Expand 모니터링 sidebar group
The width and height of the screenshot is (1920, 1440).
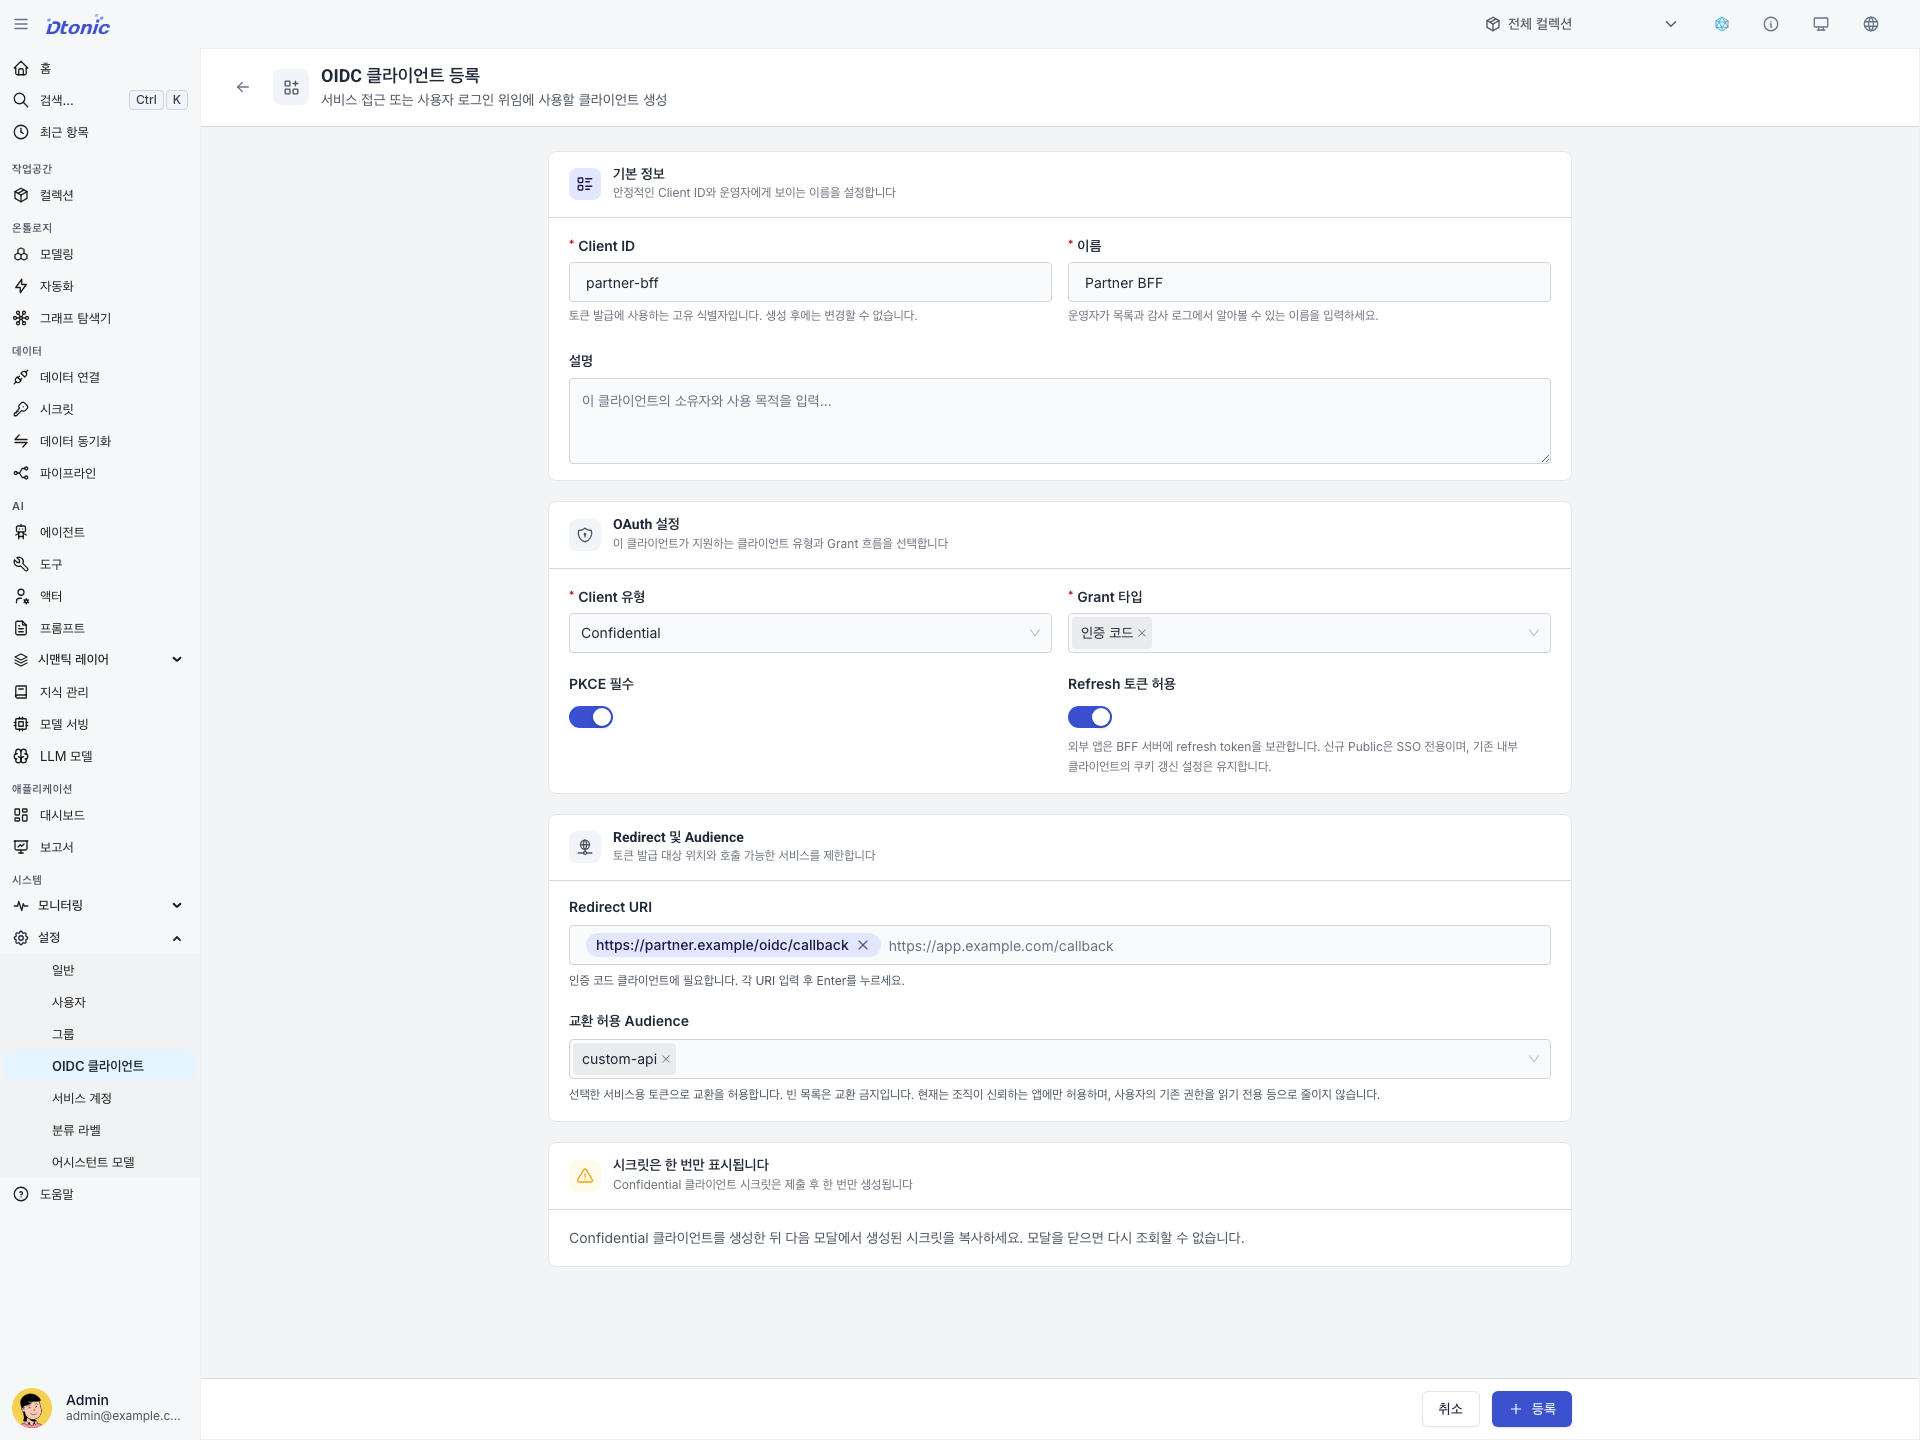coord(100,905)
